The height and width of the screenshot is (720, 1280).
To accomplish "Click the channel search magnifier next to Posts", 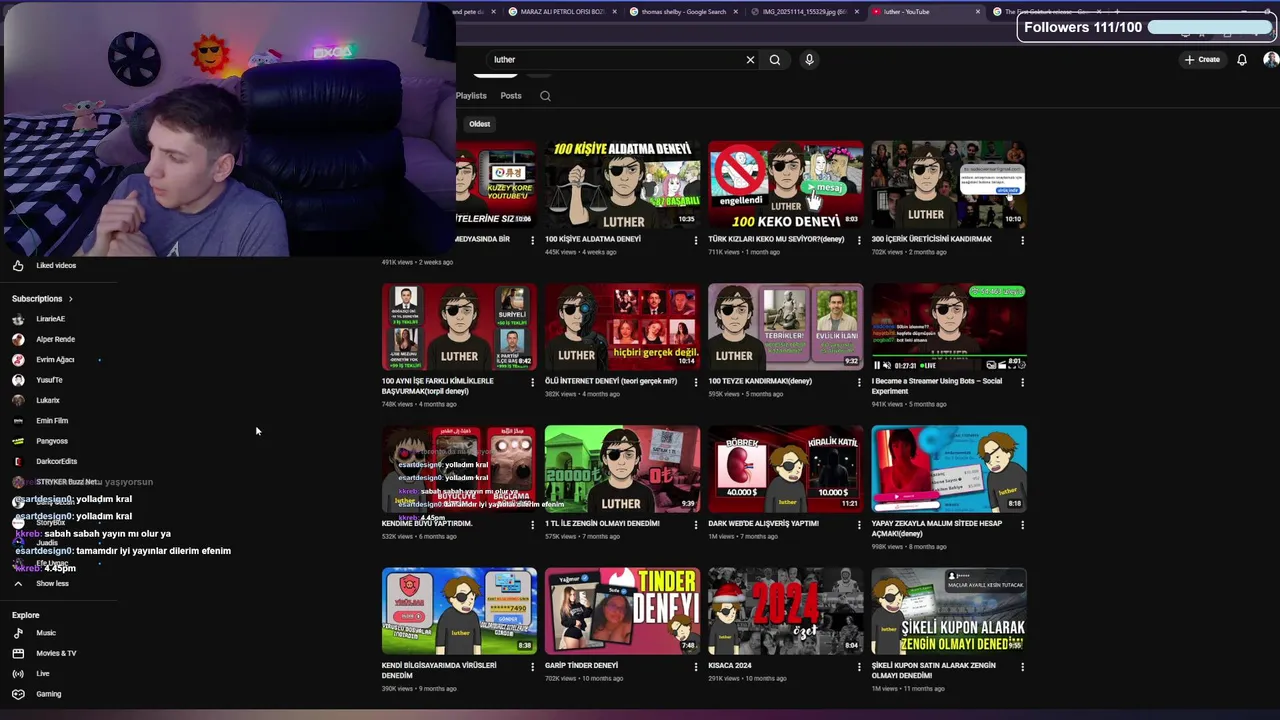I will pyautogui.click(x=545, y=96).
